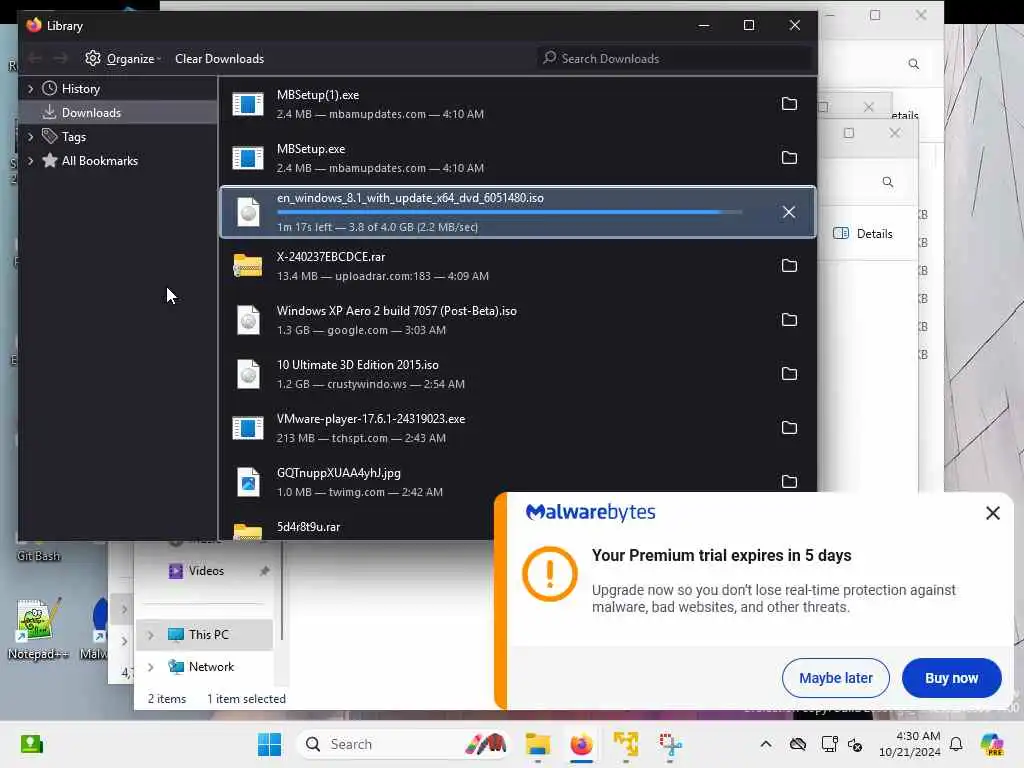
Task: Open the Organize menu
Action: point(123,59)
